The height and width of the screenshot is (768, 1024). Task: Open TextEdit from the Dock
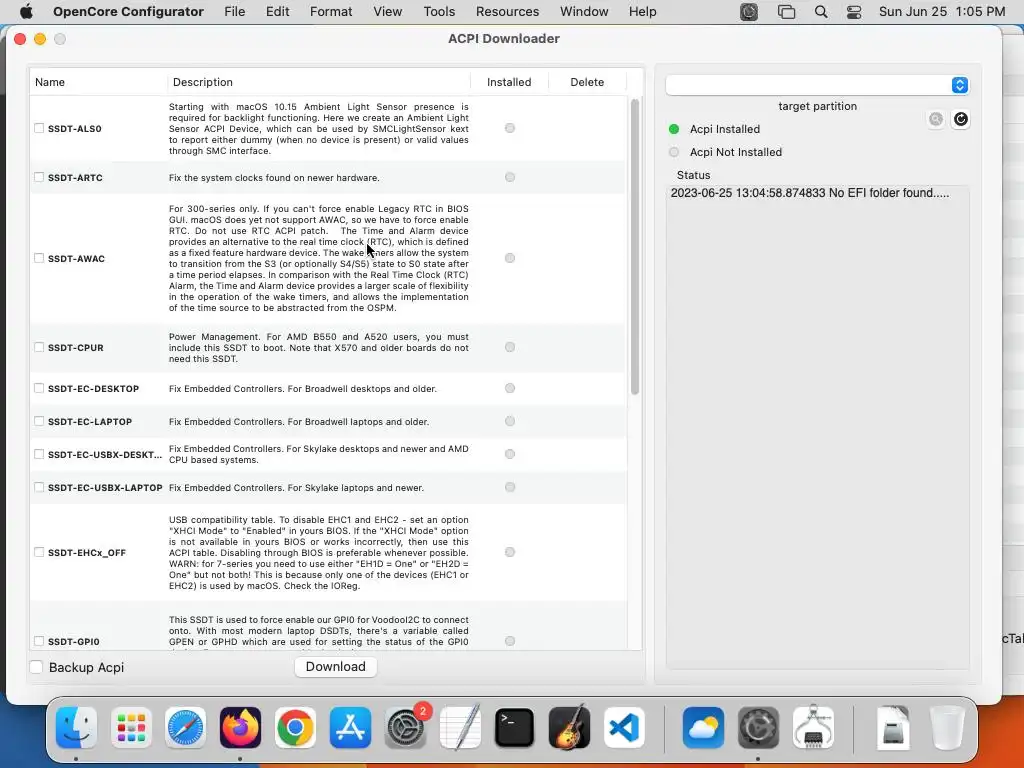(460, 728)
